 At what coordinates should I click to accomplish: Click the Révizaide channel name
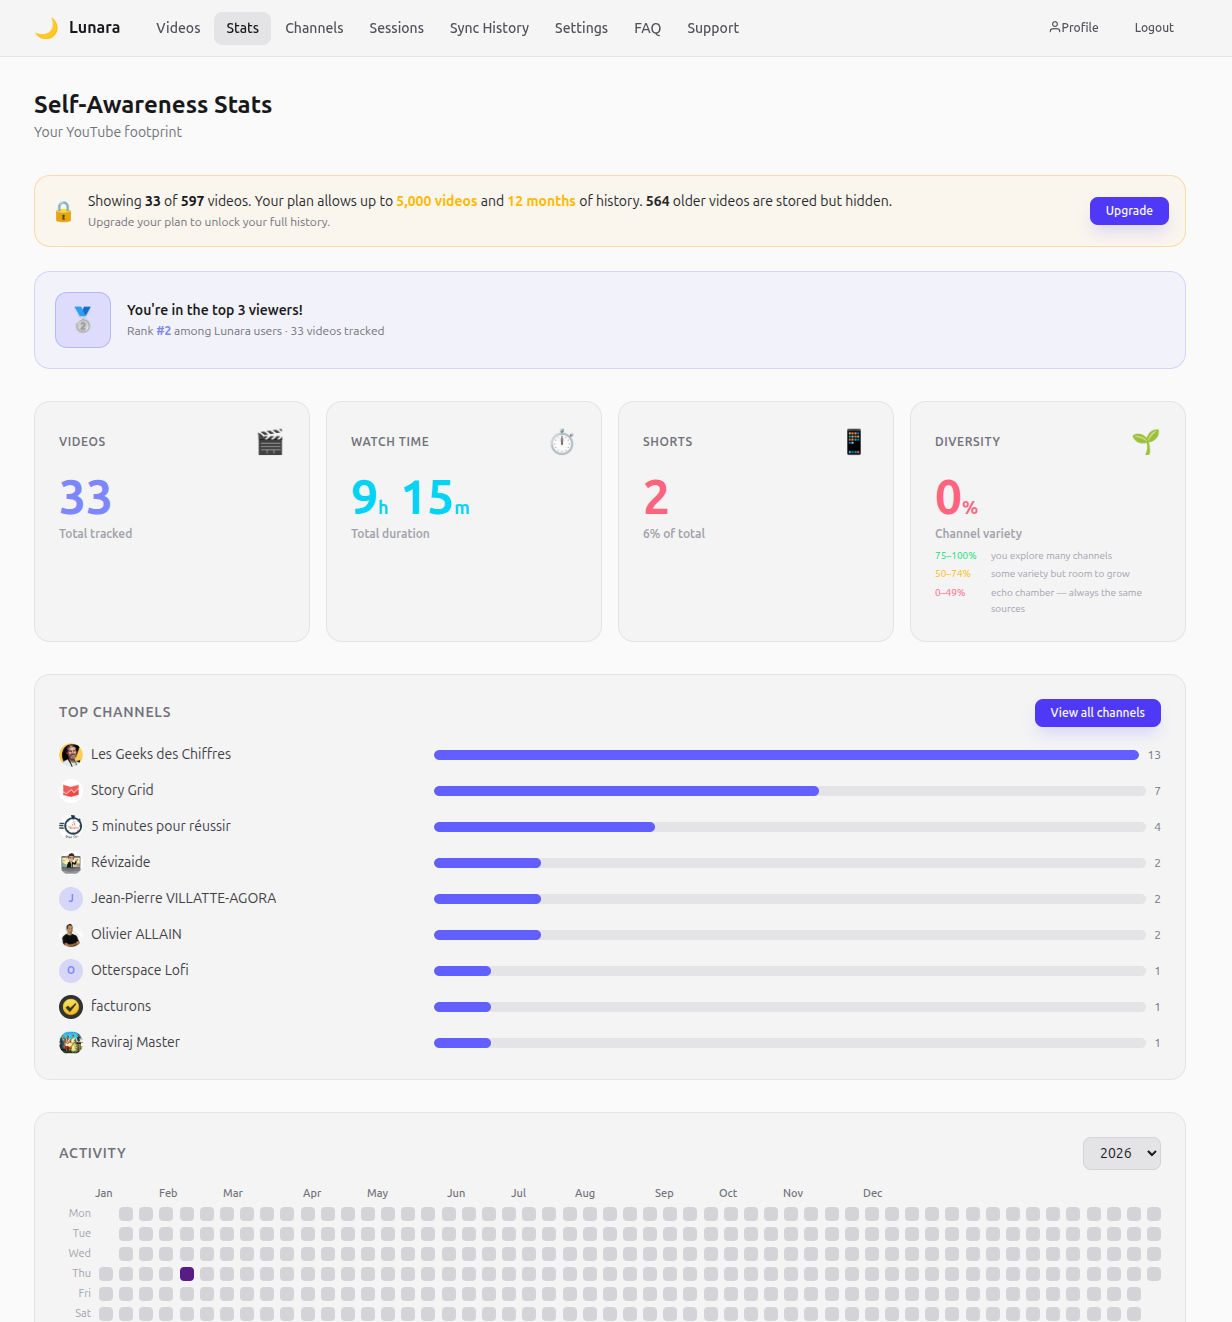120,862
